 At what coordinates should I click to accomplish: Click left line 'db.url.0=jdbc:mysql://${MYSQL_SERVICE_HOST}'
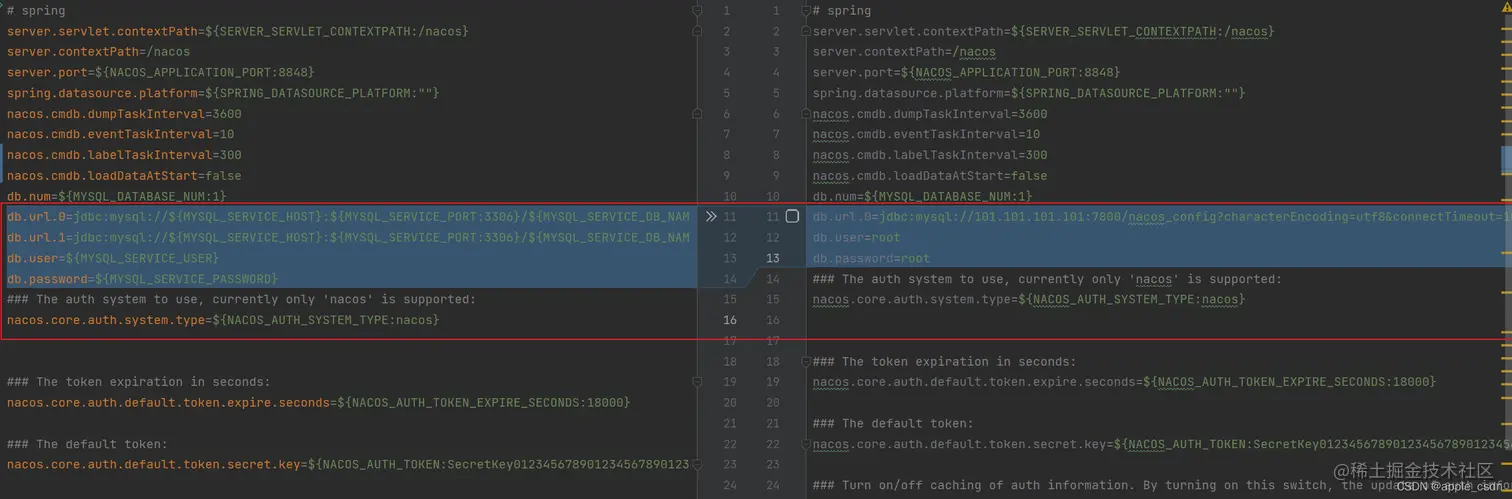[x=348, y=216]
